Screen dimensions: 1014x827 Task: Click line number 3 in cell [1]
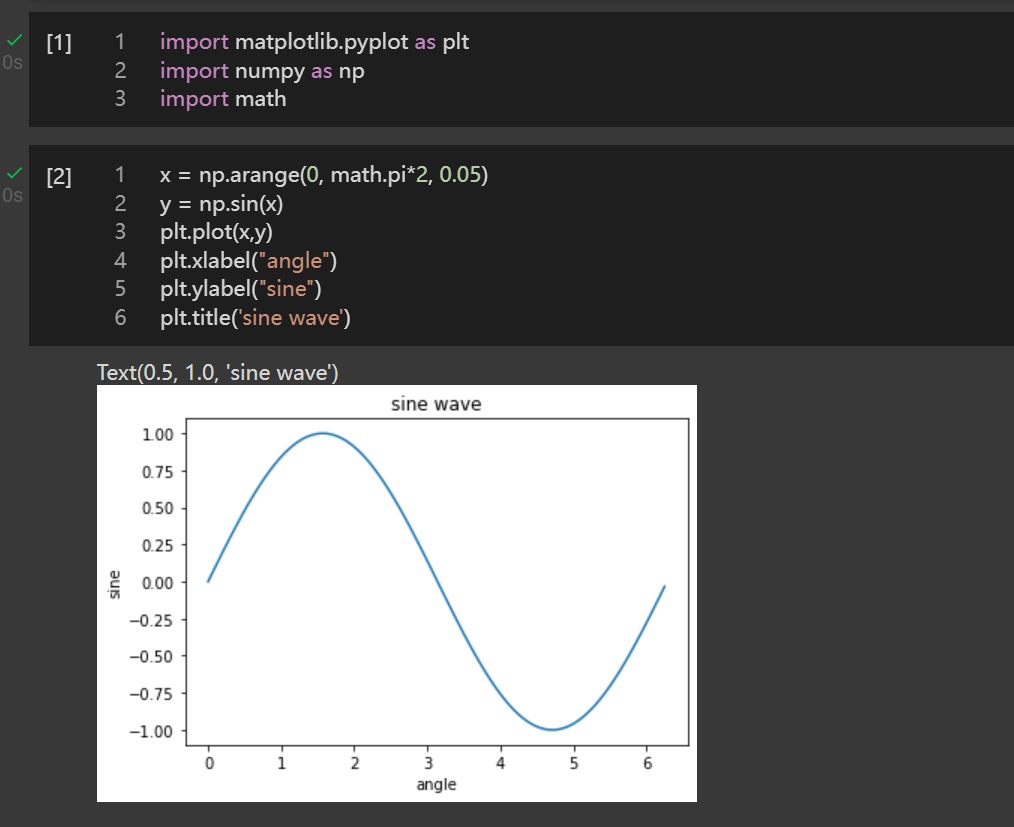[120, 98]
